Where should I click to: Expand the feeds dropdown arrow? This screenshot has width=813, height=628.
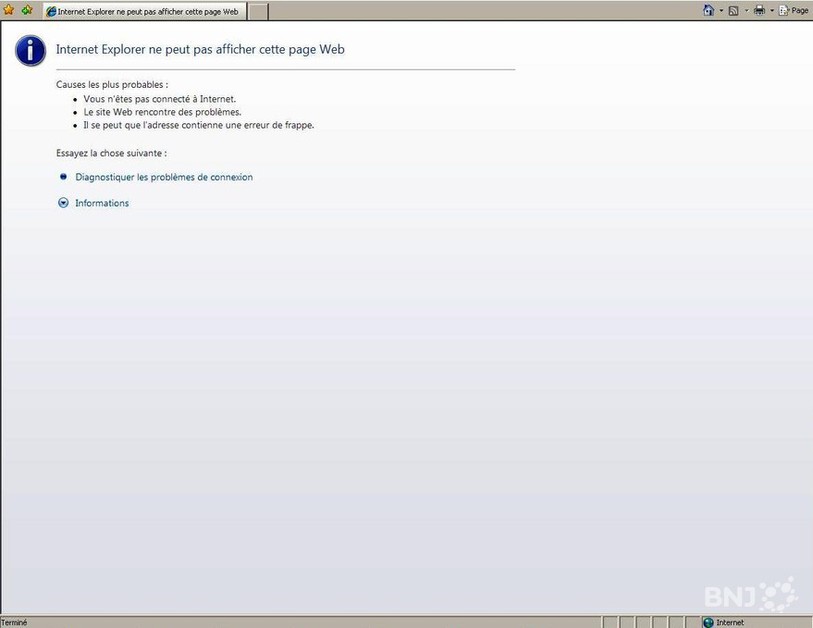point(746,11)
